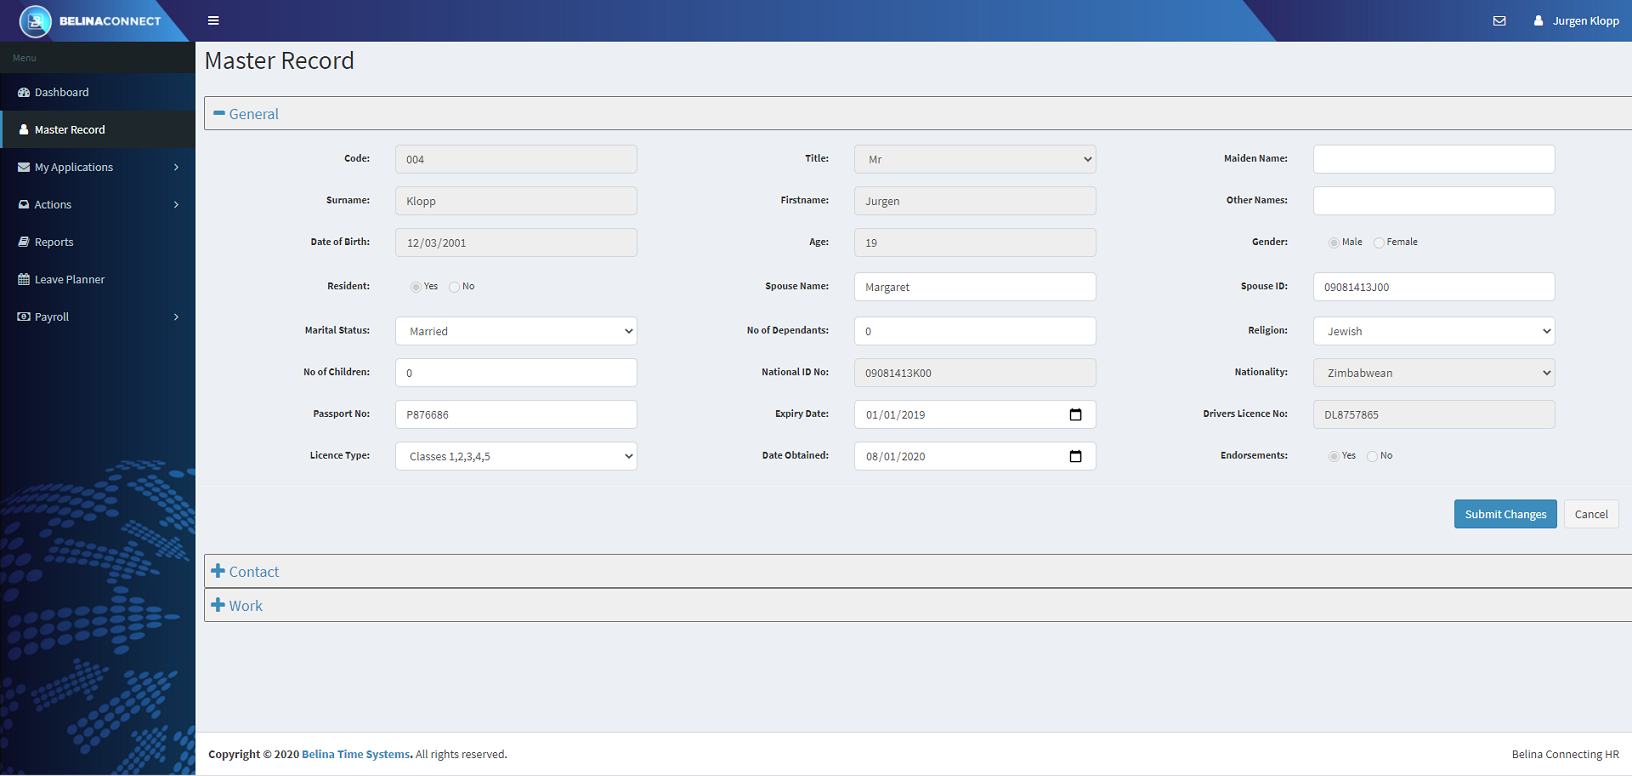Open Dashboard from the sidebar

[98, 92]
